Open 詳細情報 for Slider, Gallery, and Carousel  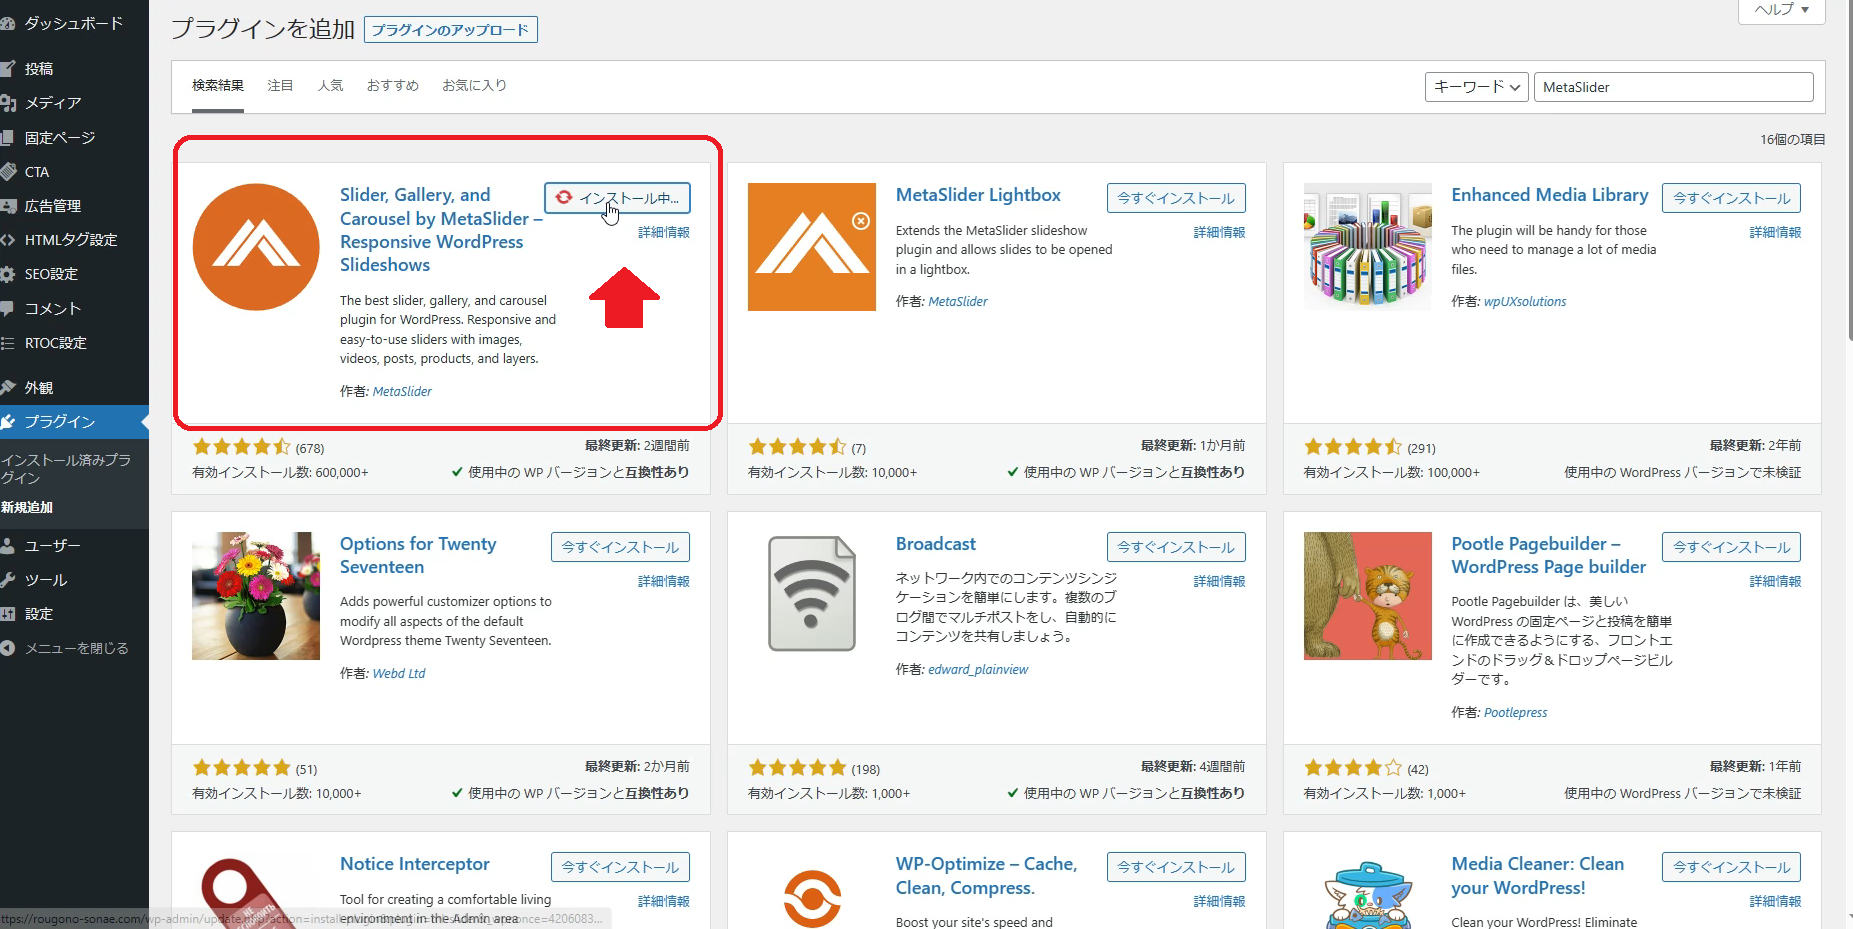click(x=664, y=232)
